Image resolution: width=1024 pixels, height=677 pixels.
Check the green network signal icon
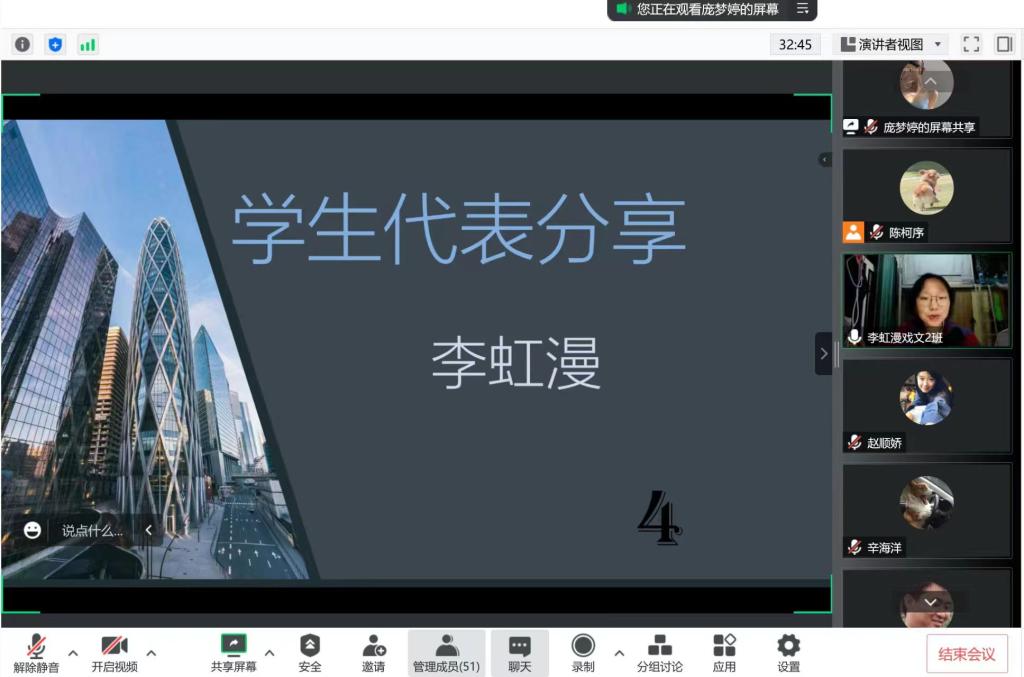click(x=88, y=44)
